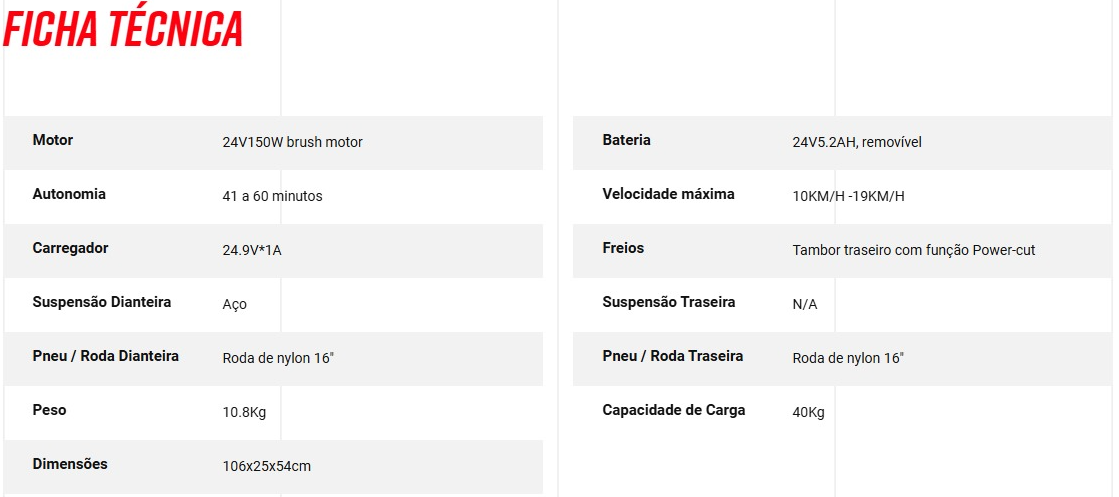Click the Freios label
The height and width of the screenshot is (497, 1119).
coord(623,248)
